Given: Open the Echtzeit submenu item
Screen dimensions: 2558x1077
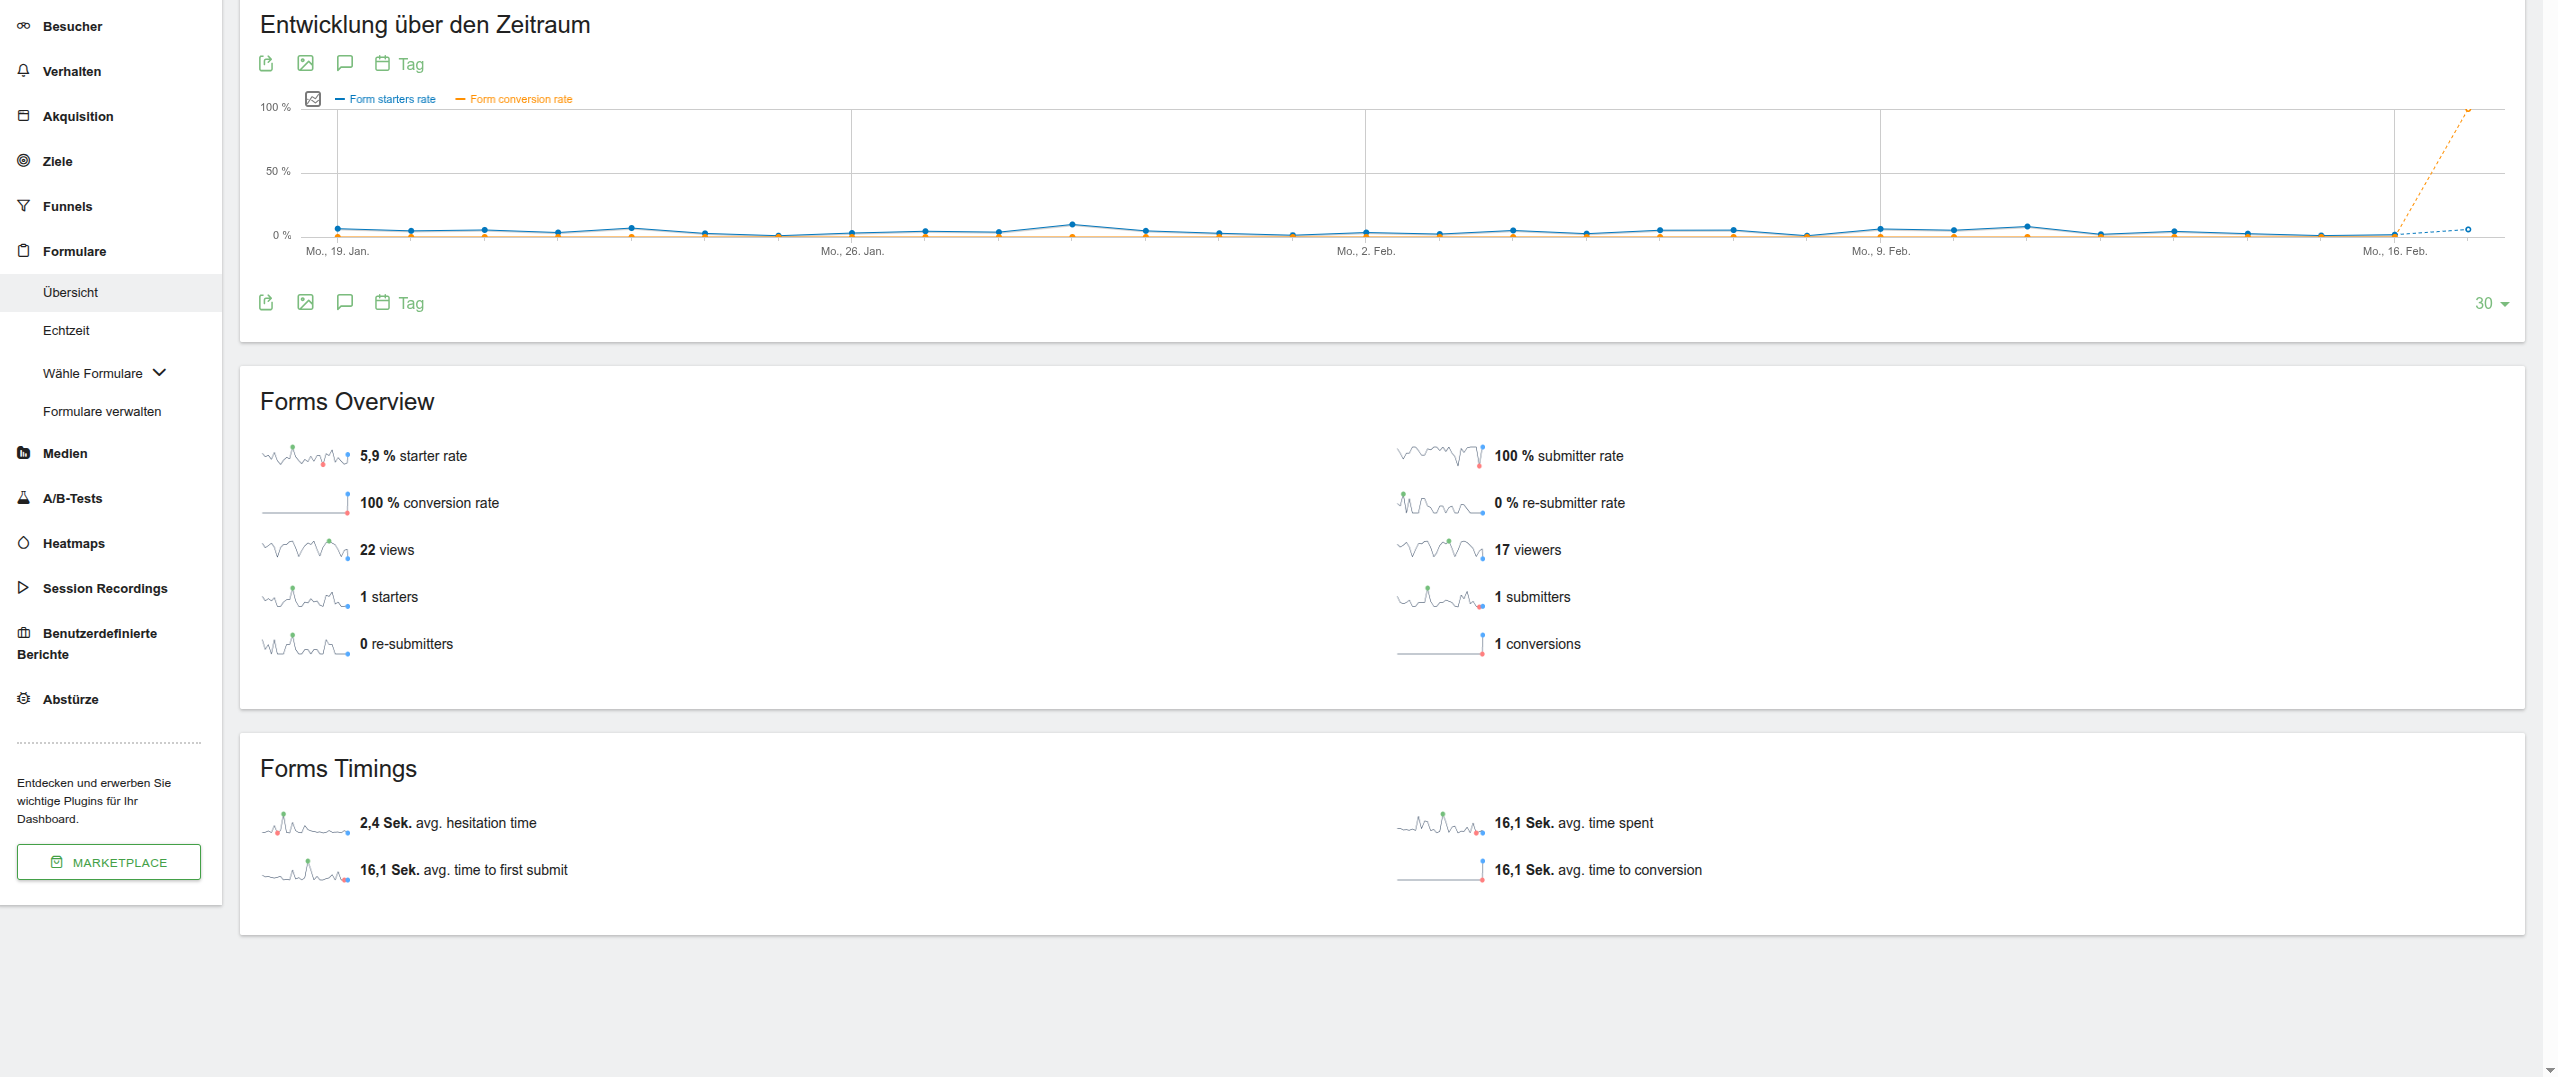Looking at the screenshot, I should tap(66, 330).
